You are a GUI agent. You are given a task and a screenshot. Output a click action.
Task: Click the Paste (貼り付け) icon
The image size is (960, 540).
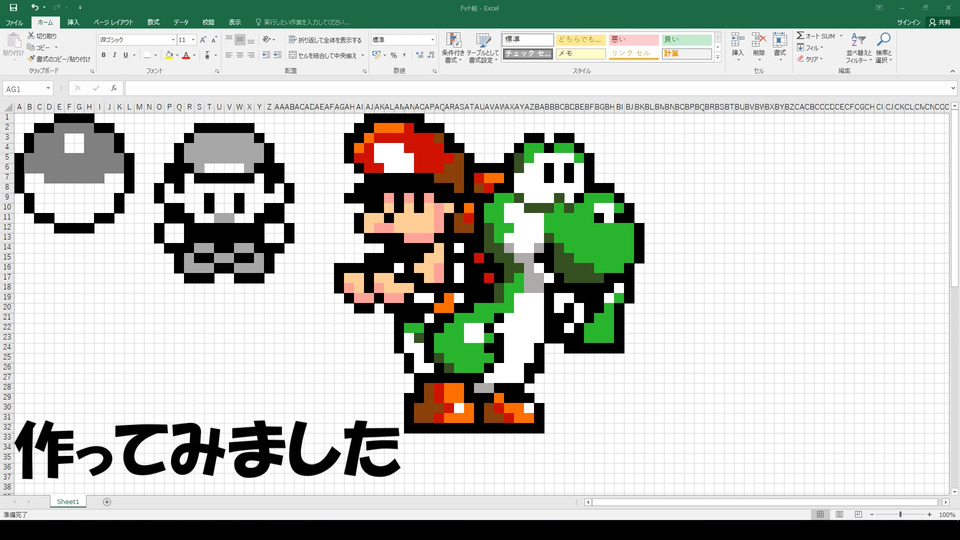click(13, 44)
